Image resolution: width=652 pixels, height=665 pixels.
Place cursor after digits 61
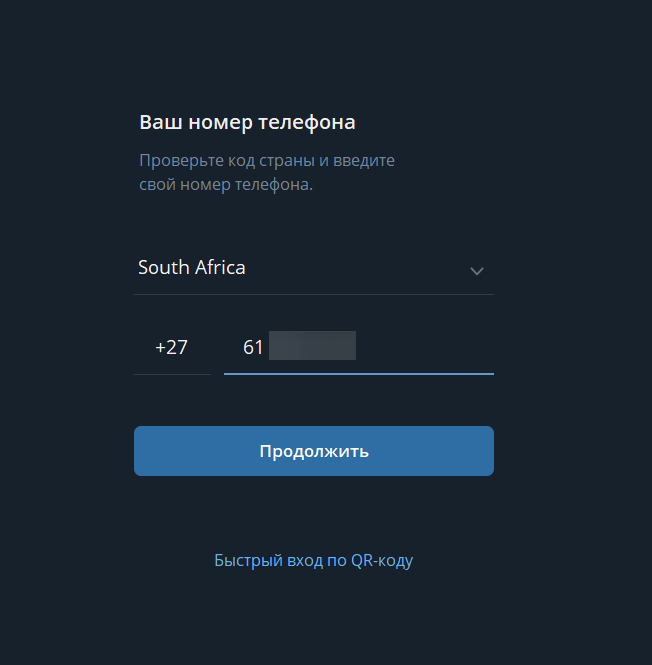[265, 348]
